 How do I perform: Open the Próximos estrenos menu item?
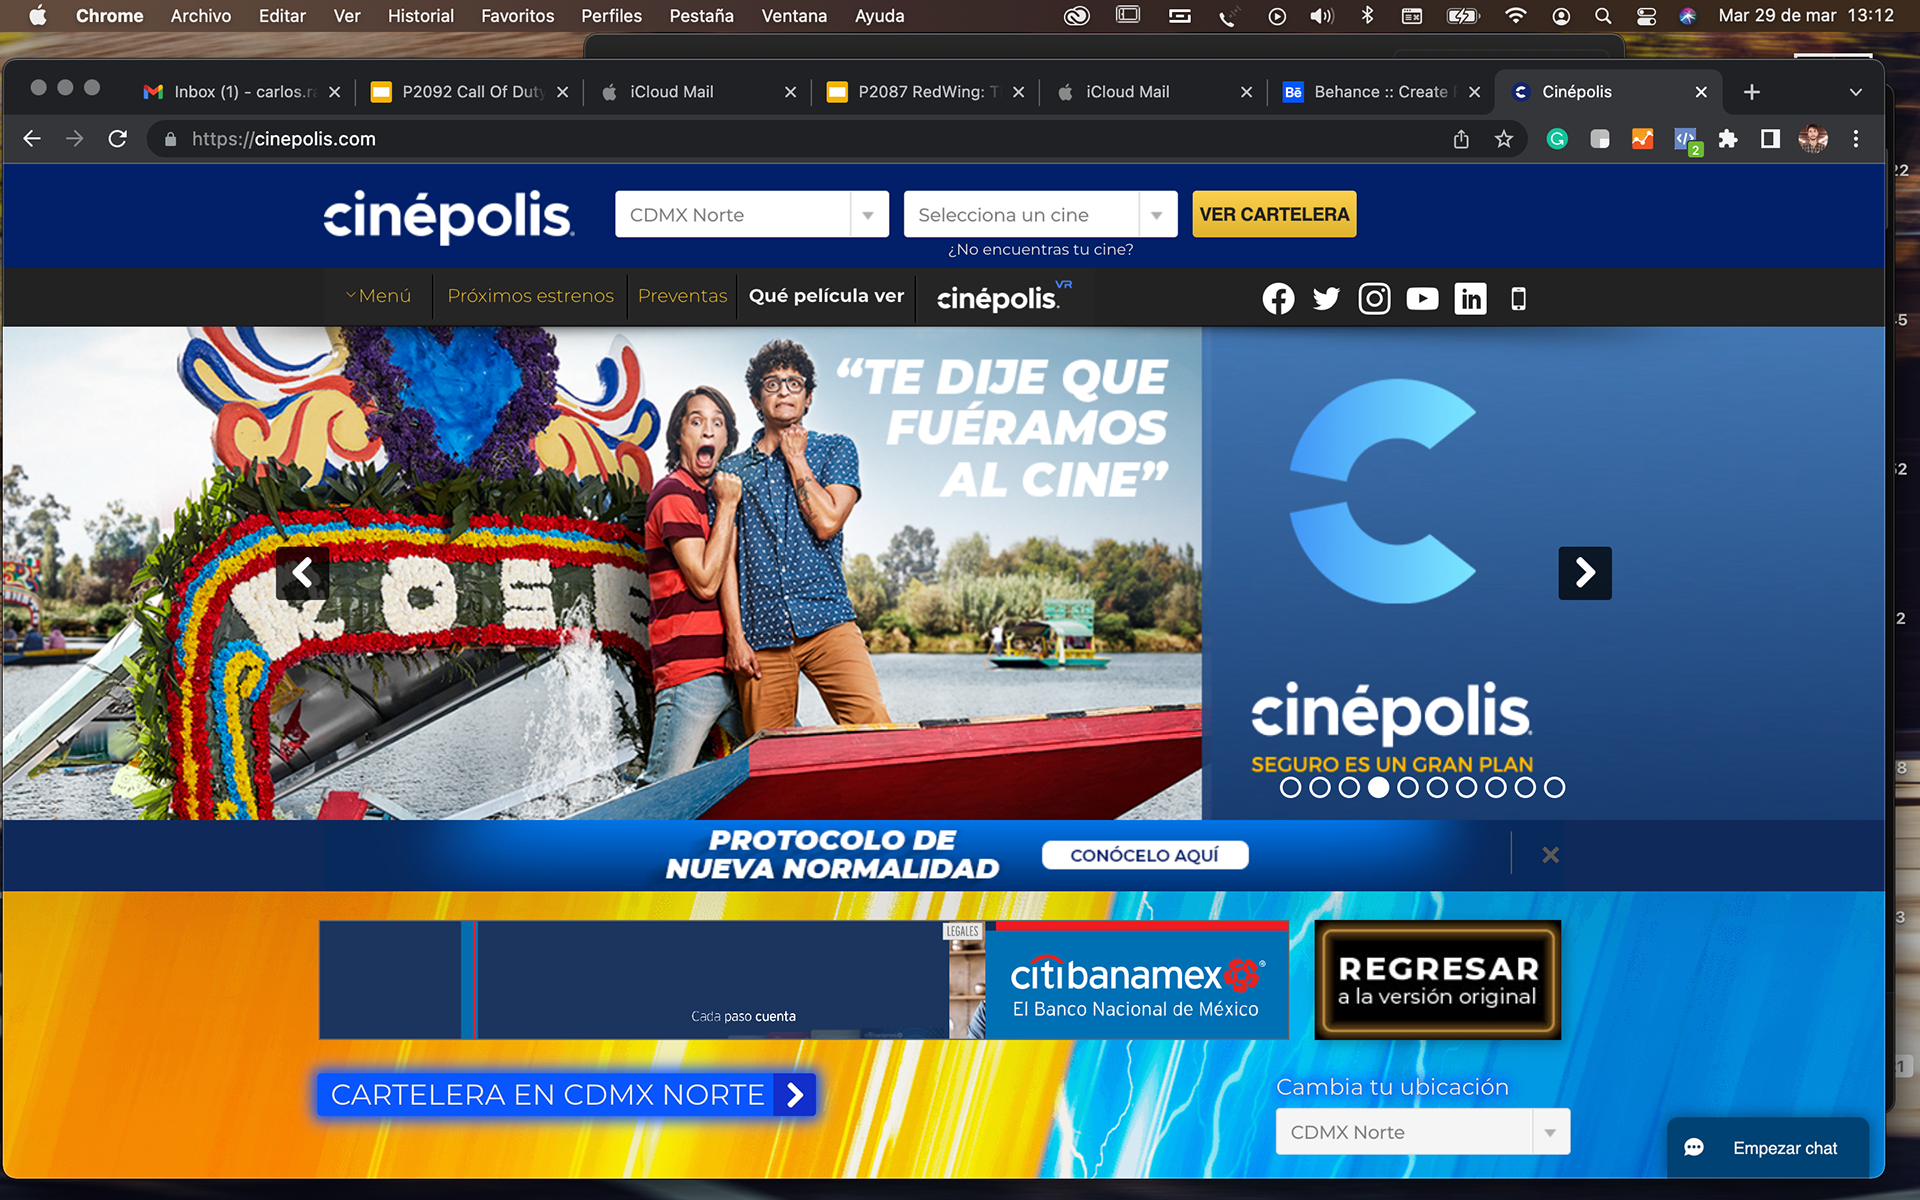click(530, 296)
